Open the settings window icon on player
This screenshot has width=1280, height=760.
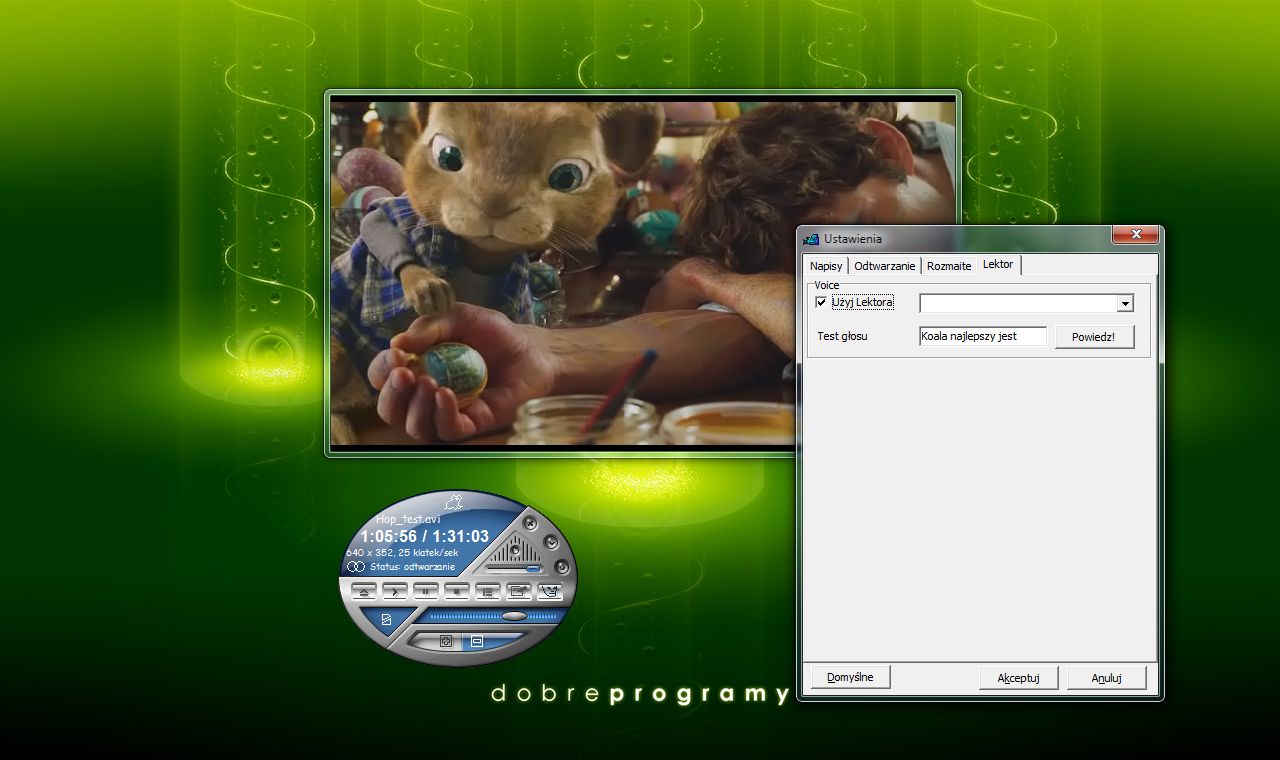[519, 592]
